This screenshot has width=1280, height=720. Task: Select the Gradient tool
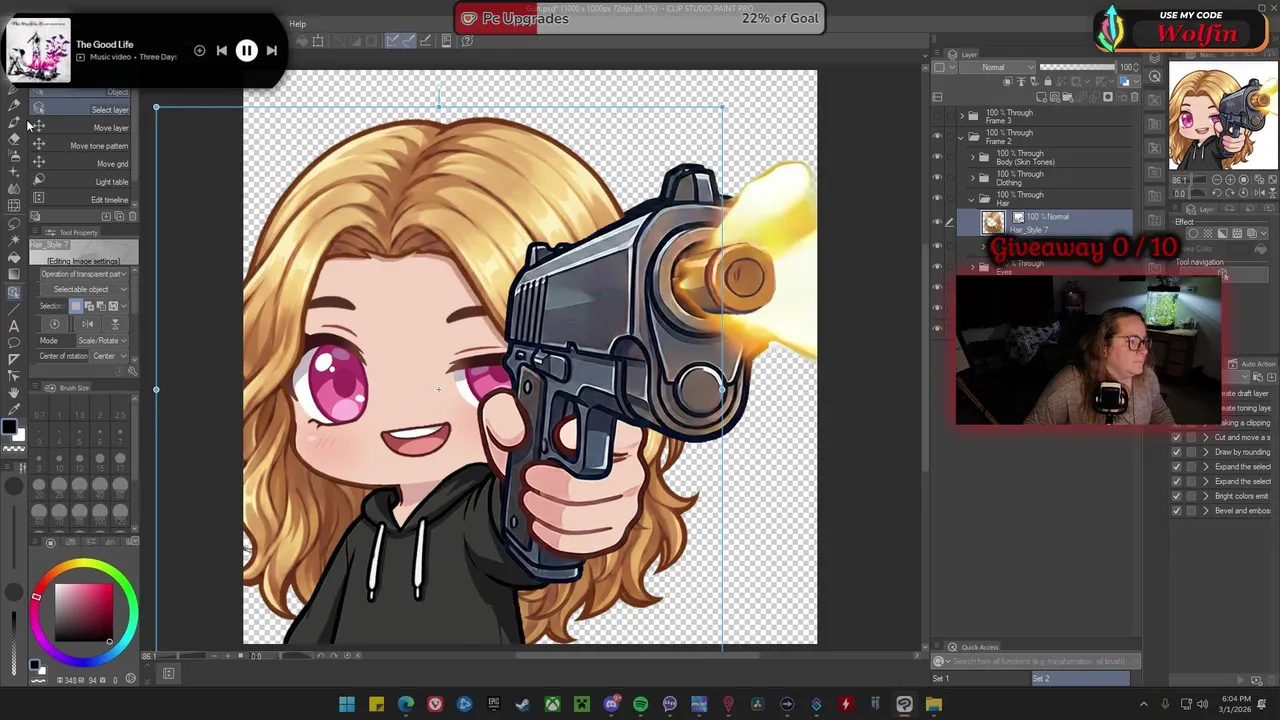pyautogui.click(x=14, y=273)
